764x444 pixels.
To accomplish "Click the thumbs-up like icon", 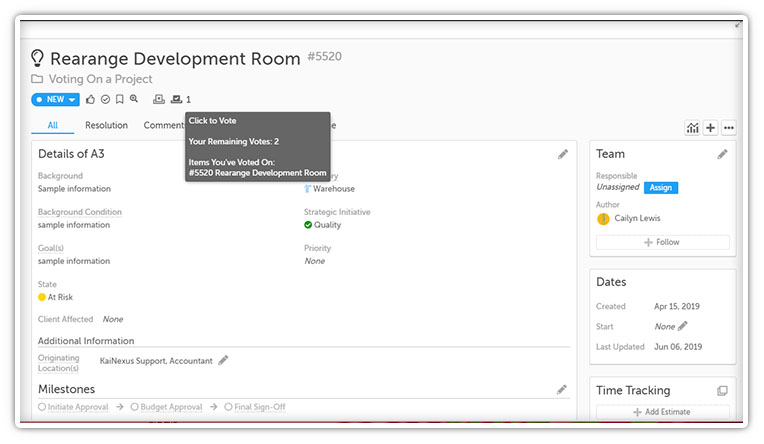I will click(90, 99).
